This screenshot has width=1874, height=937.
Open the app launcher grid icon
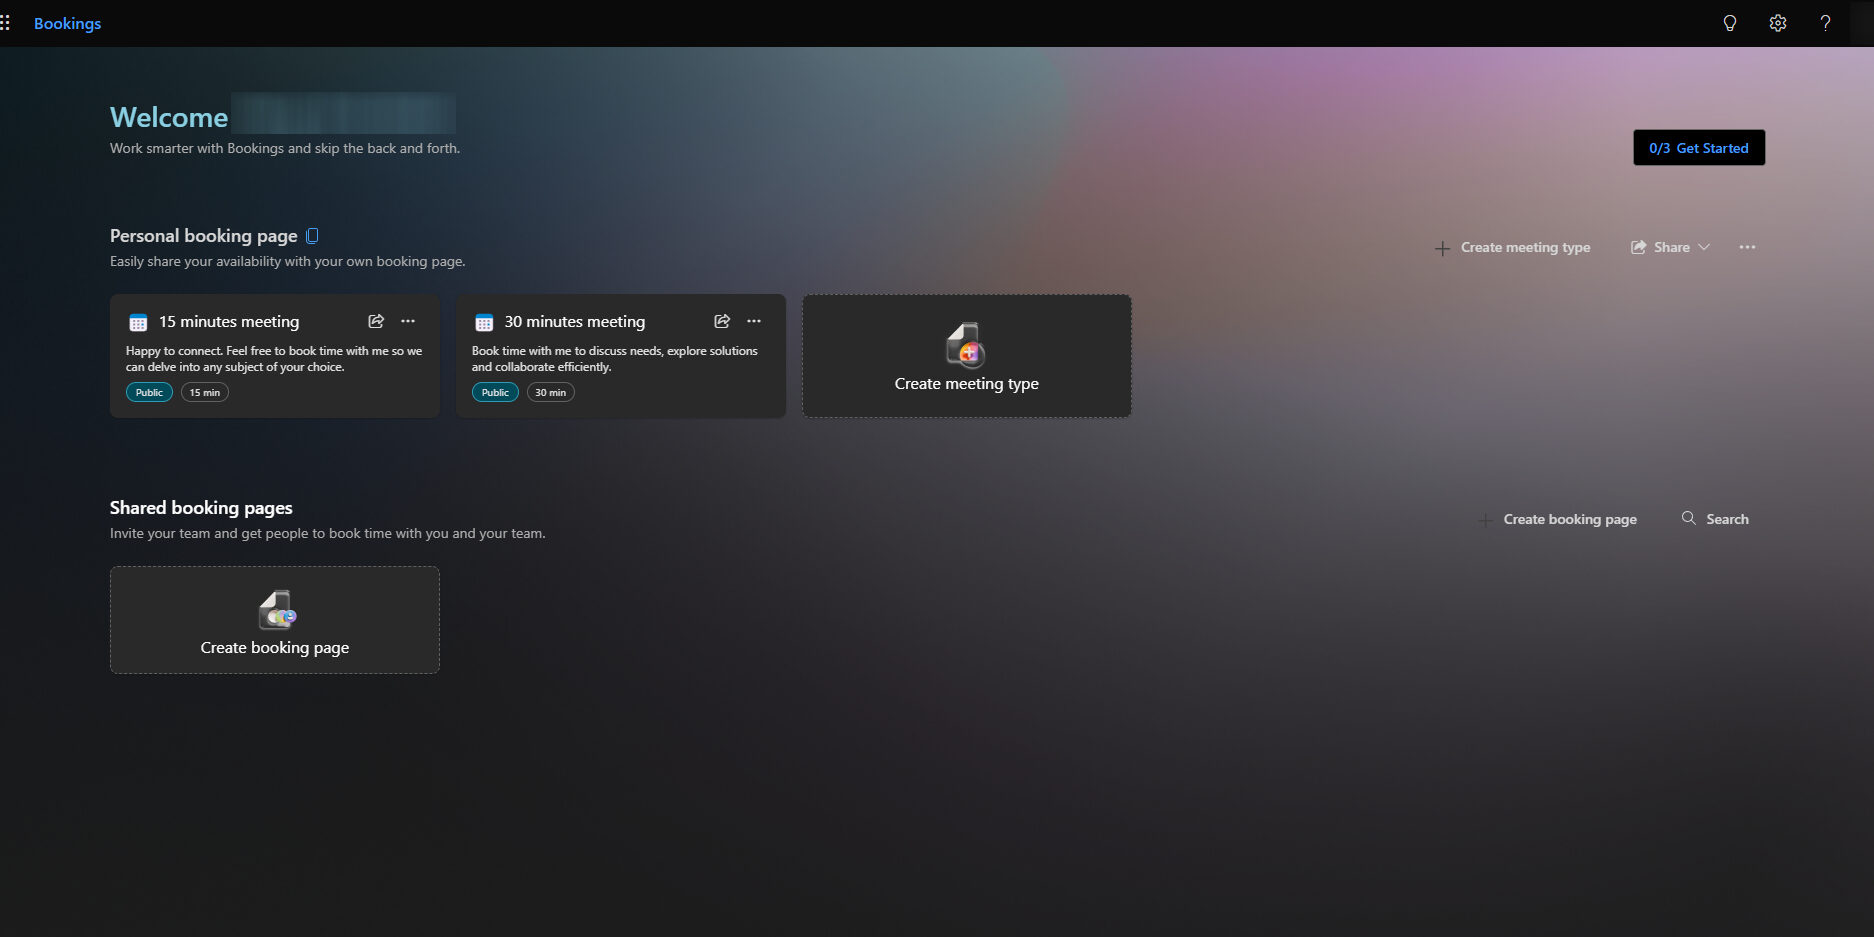(6, 23)
